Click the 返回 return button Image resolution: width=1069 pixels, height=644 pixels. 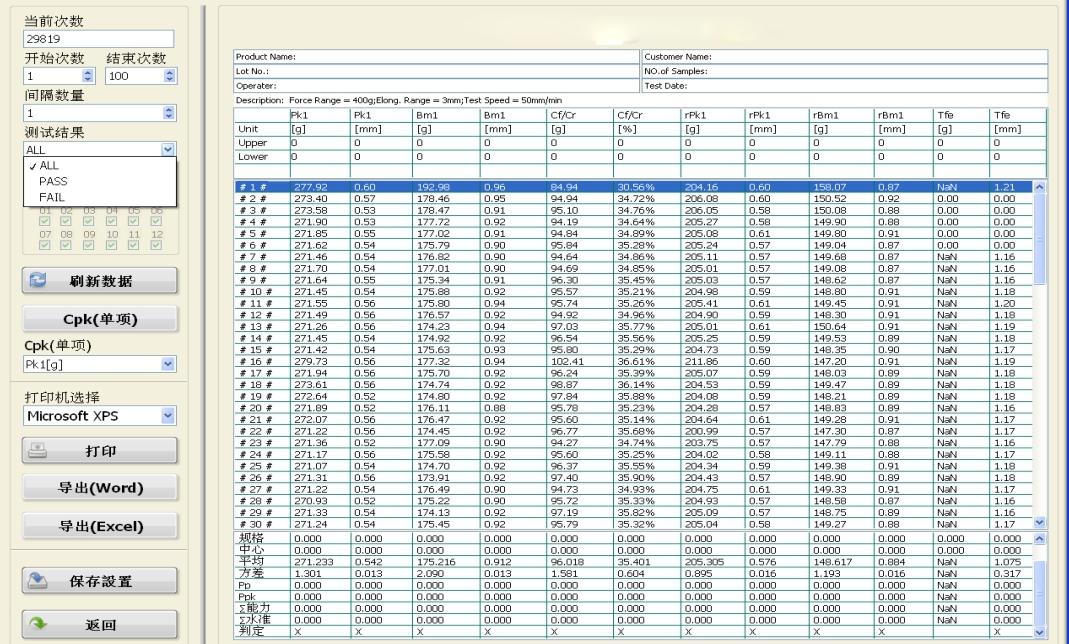100,625
